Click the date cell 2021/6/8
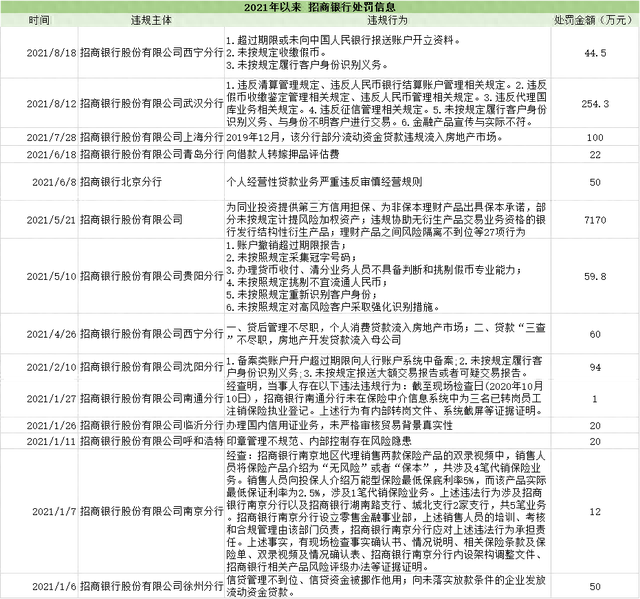Viewport: 640px width, 599px height. 54,182
